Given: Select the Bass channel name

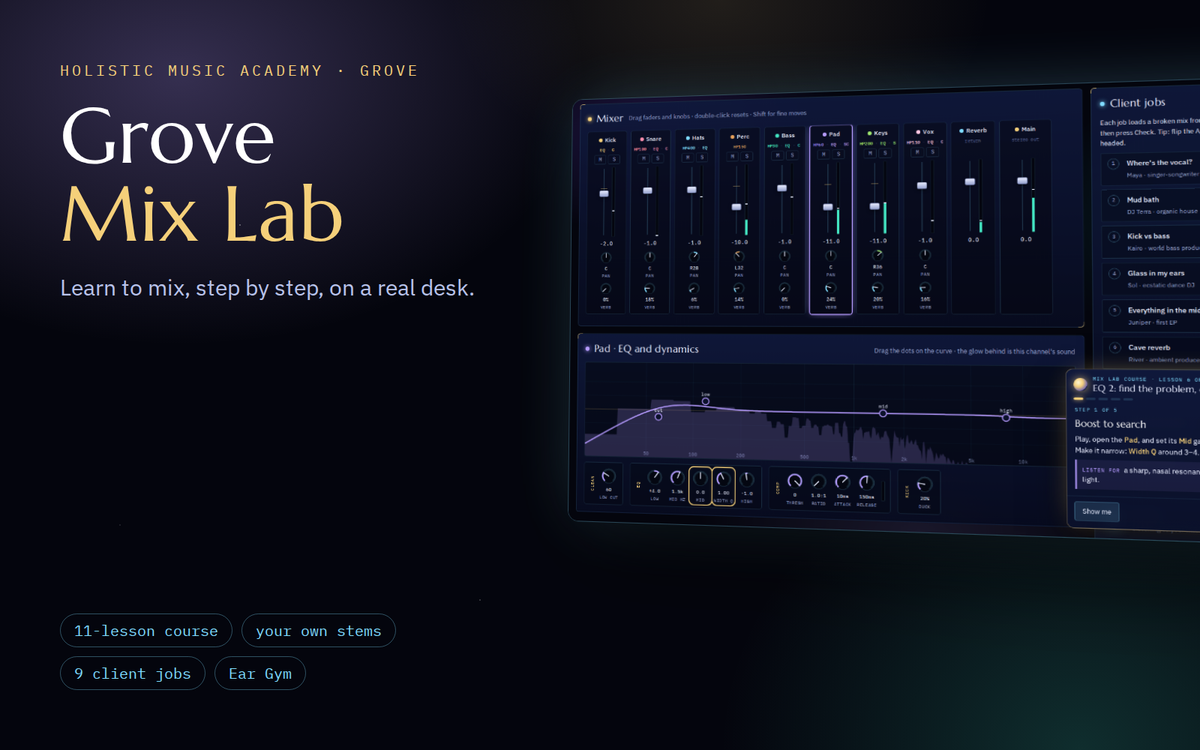Looking at the screenshot, I should pyautogui.click(x=788, y=136).
